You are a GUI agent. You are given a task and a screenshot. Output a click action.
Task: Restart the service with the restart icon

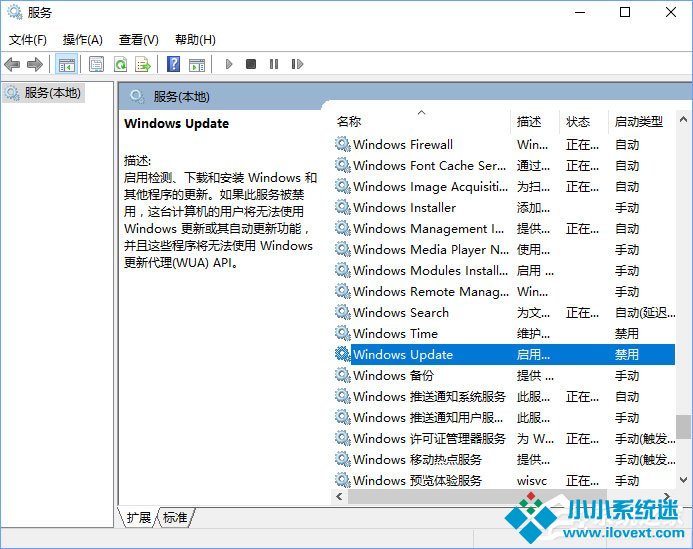297,65
